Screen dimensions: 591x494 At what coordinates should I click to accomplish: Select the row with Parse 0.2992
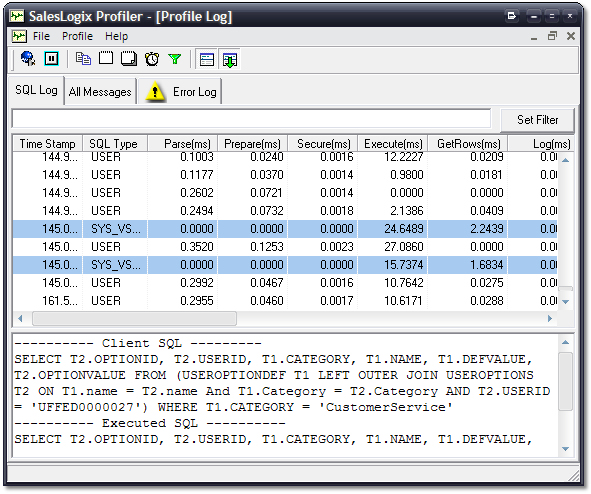click(x=285, y=283)
